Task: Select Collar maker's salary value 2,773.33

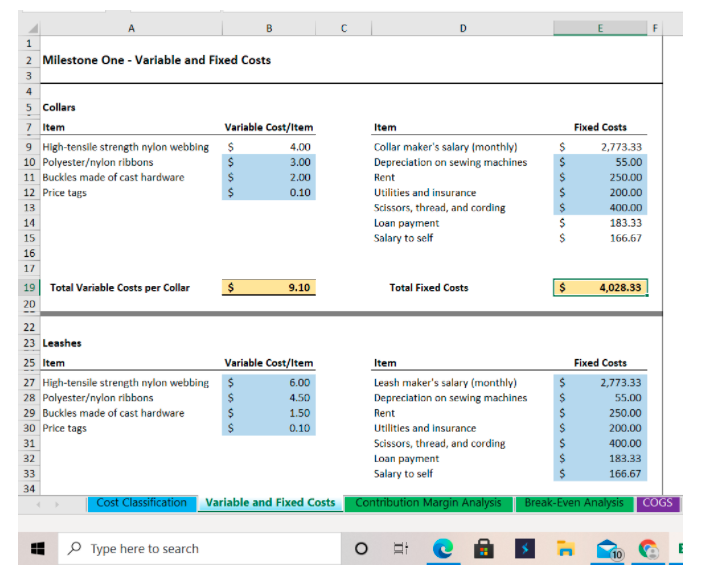Action: [x=600, y=147]
